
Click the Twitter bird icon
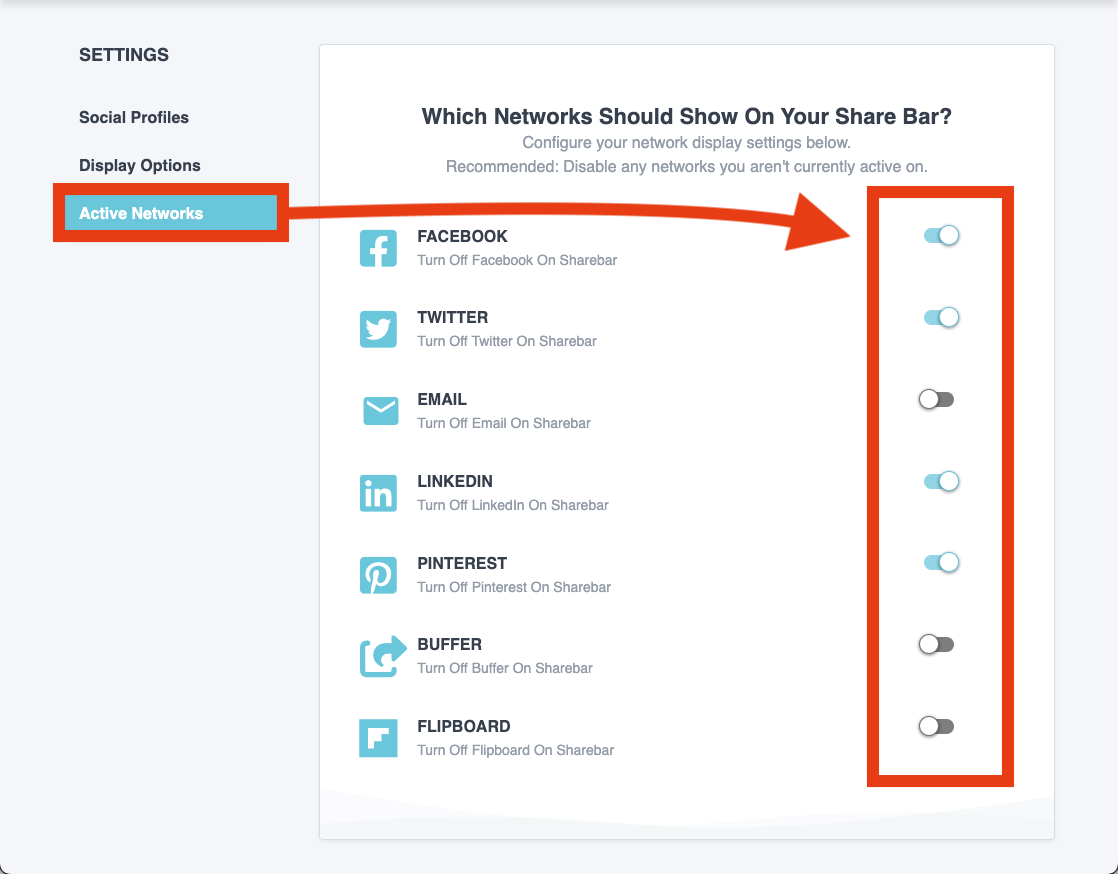(379, 329)
